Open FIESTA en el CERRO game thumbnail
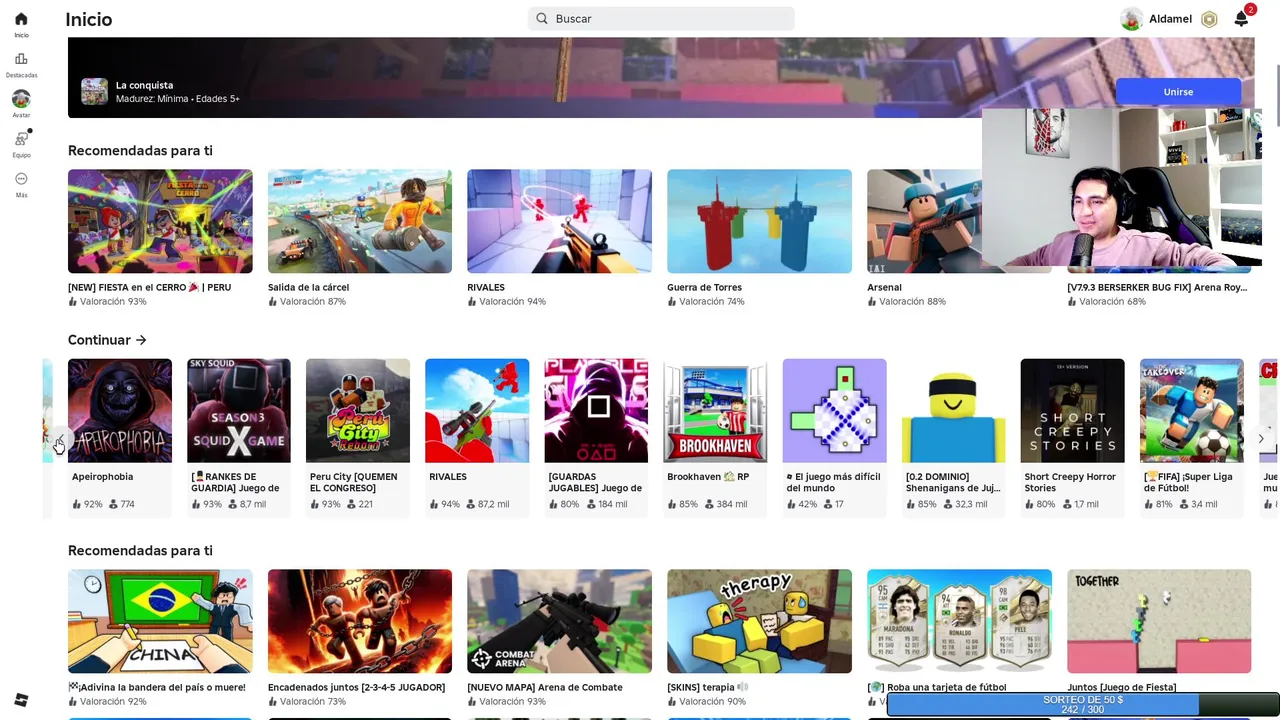Screen dimensions: 1280x720 [160, 221]
